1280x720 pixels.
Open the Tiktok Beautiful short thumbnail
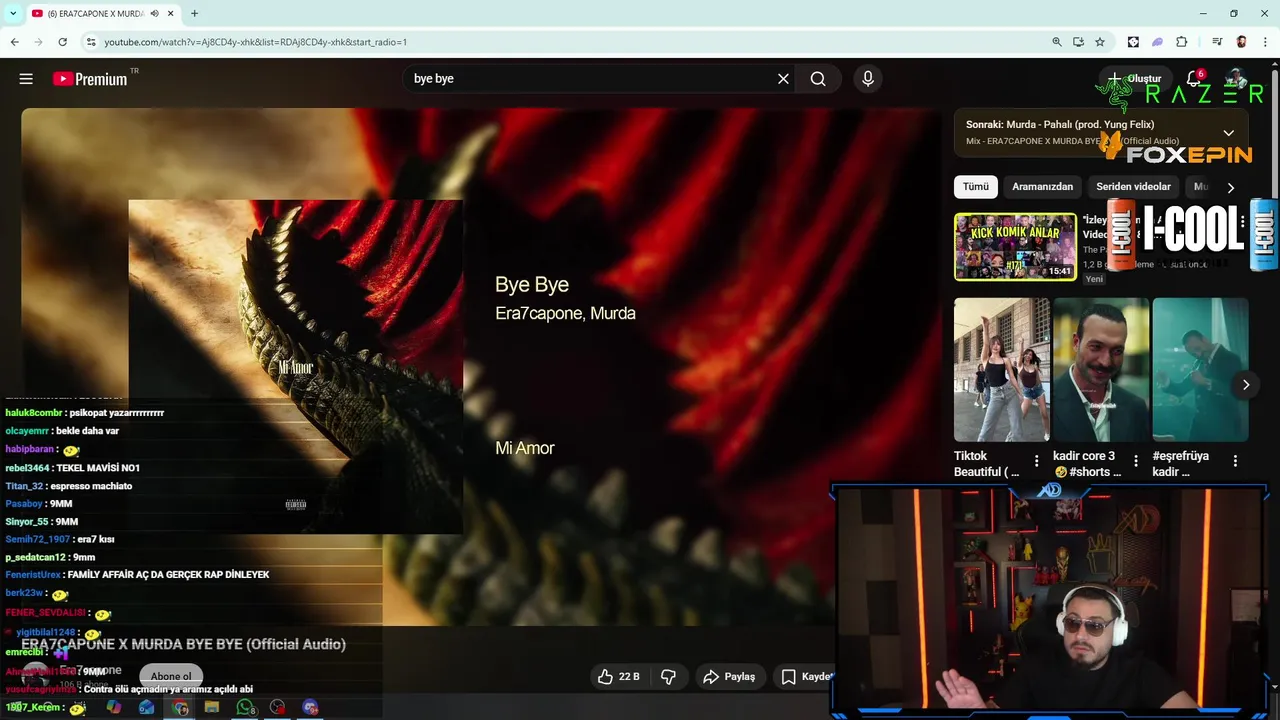pyautogui.click(x=1001, y=370)
